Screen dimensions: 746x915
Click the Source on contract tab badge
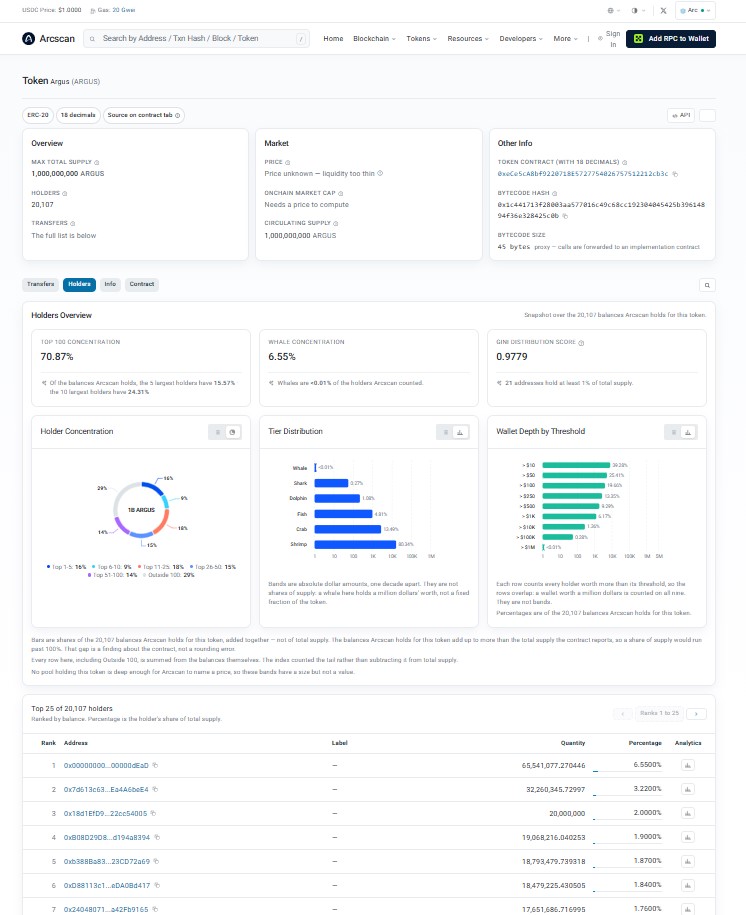coord(144,116)
